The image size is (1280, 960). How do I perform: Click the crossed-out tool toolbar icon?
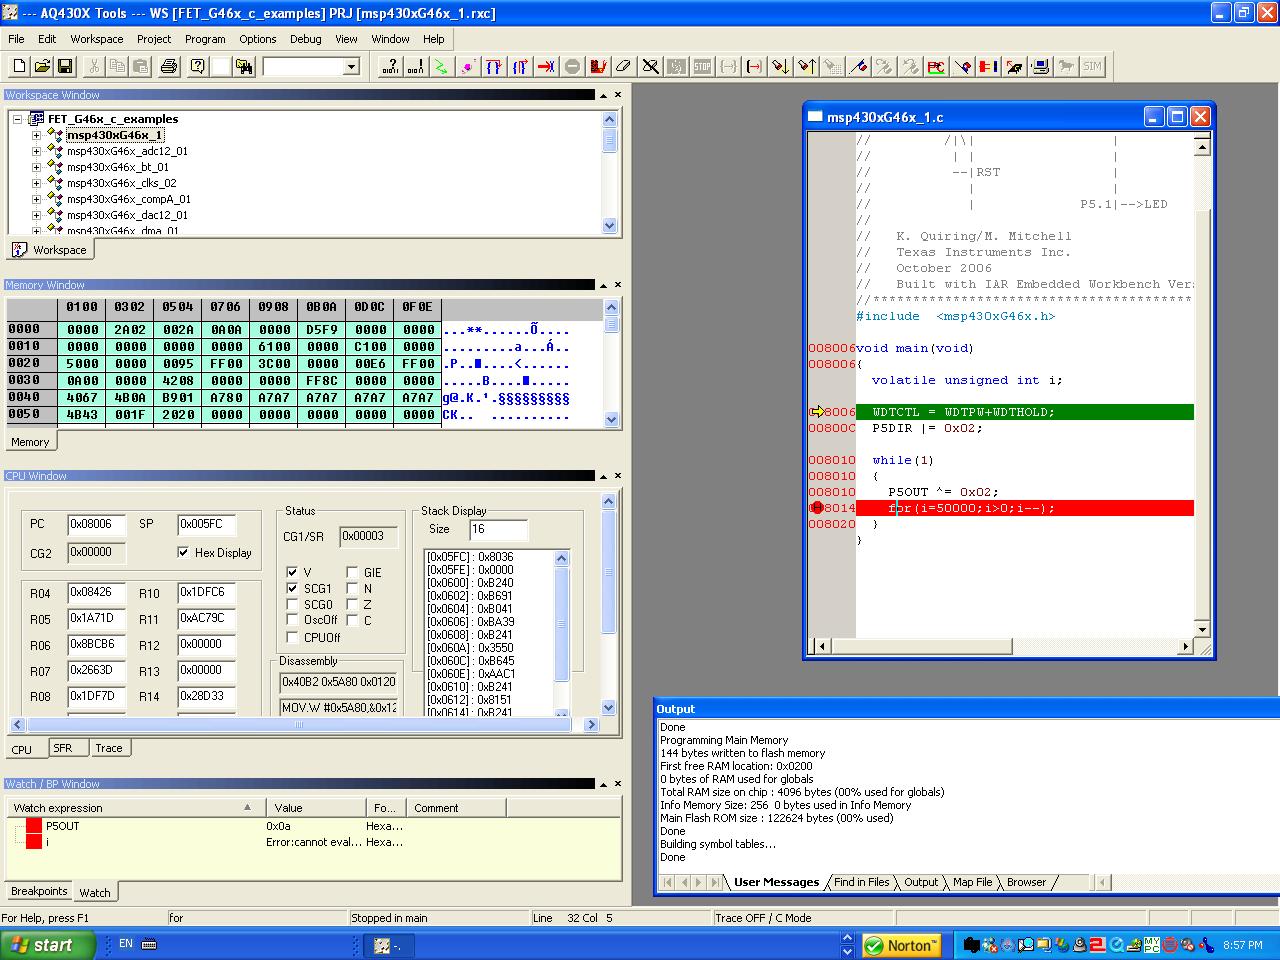650,66
